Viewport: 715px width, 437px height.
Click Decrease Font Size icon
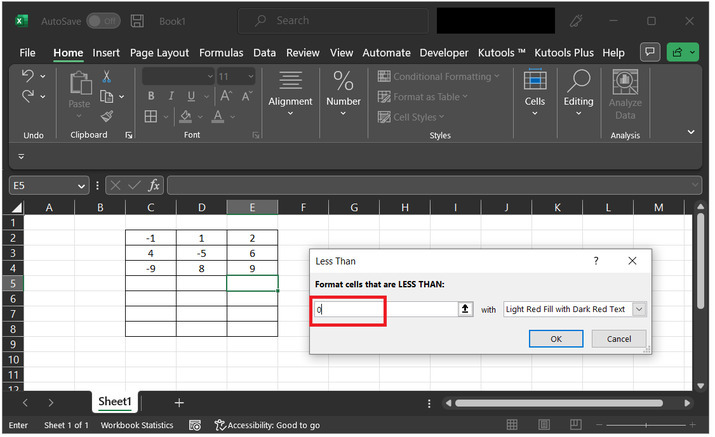click(247, 96)
